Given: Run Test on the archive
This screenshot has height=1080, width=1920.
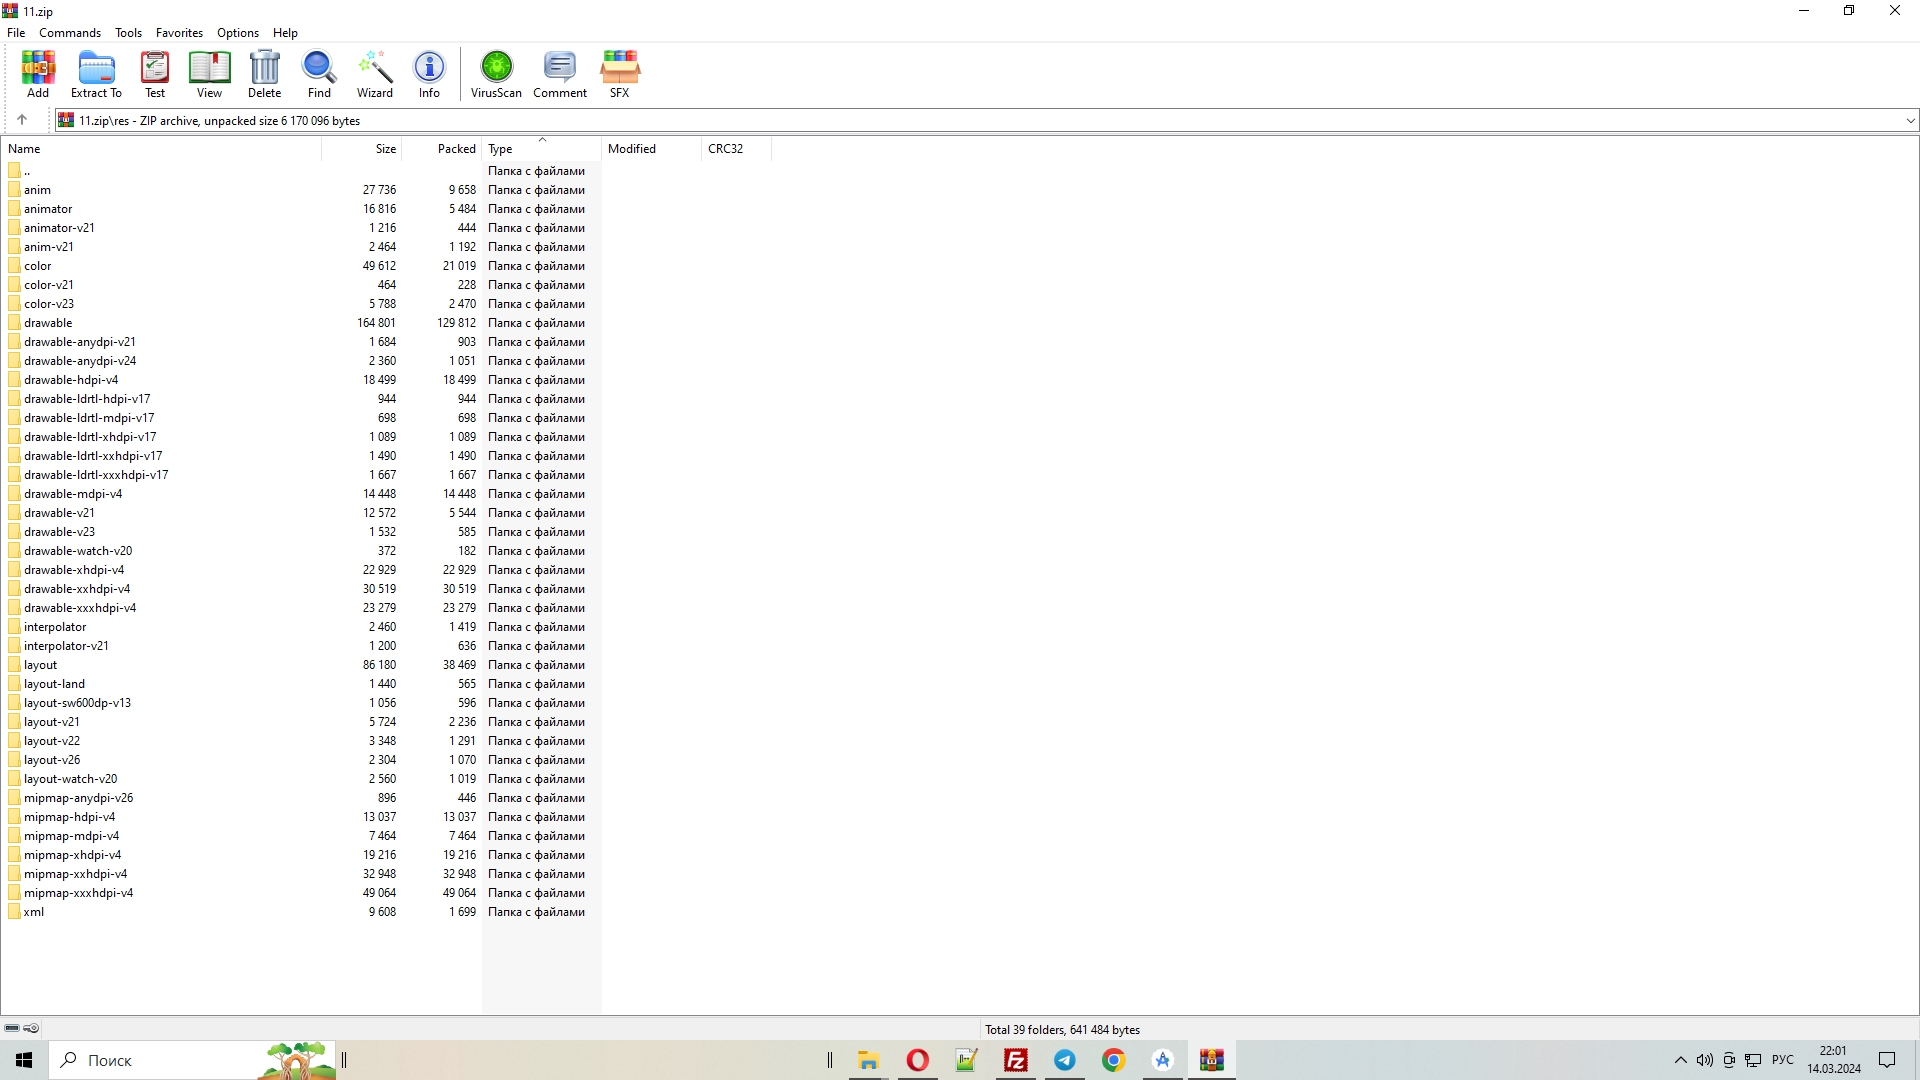Looking at the screenshot, I should [x=155, y=68].
